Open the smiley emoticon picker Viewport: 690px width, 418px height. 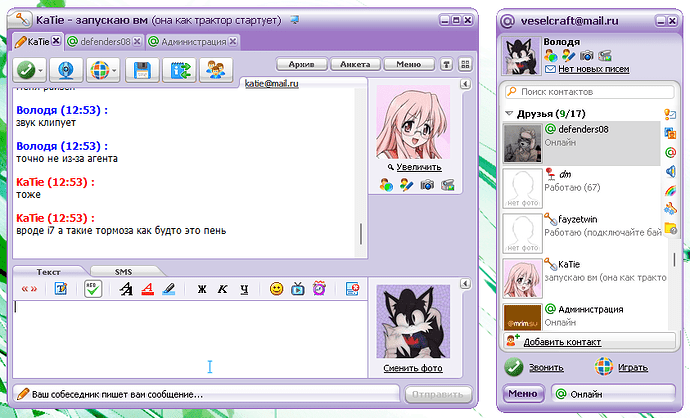click(277, 289)
